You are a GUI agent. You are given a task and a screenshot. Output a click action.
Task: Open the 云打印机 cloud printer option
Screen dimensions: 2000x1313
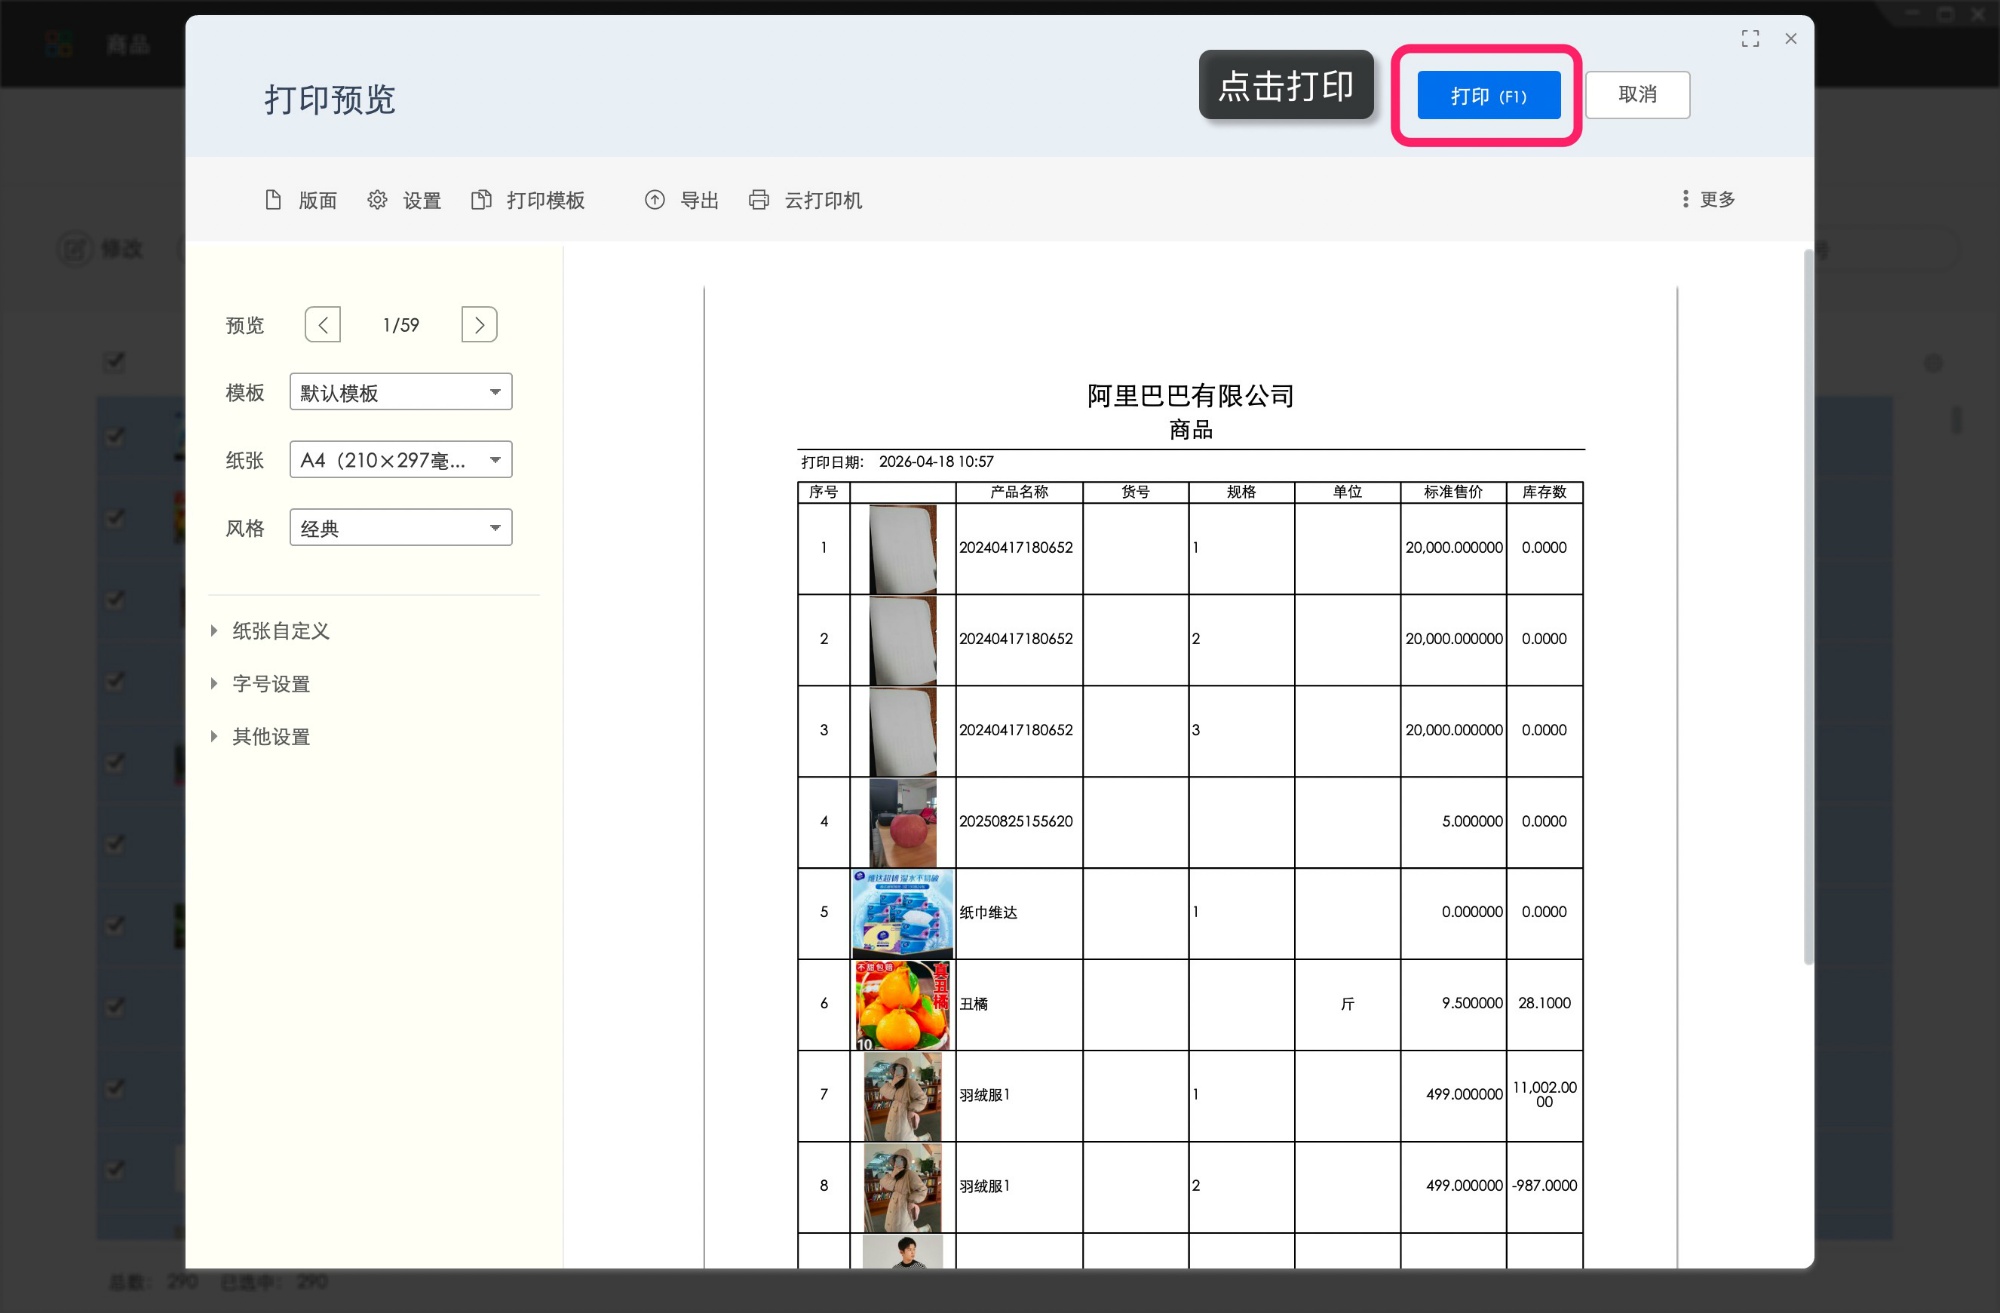(x=805, y=200)
